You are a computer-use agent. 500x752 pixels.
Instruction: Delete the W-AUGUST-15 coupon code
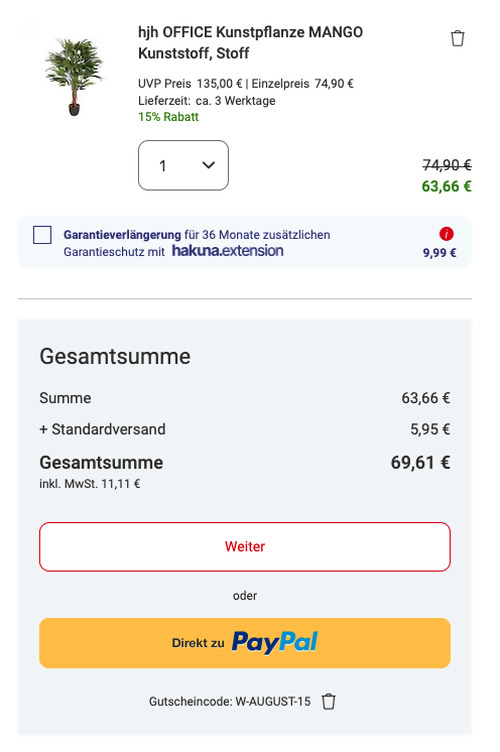point(328,701)
